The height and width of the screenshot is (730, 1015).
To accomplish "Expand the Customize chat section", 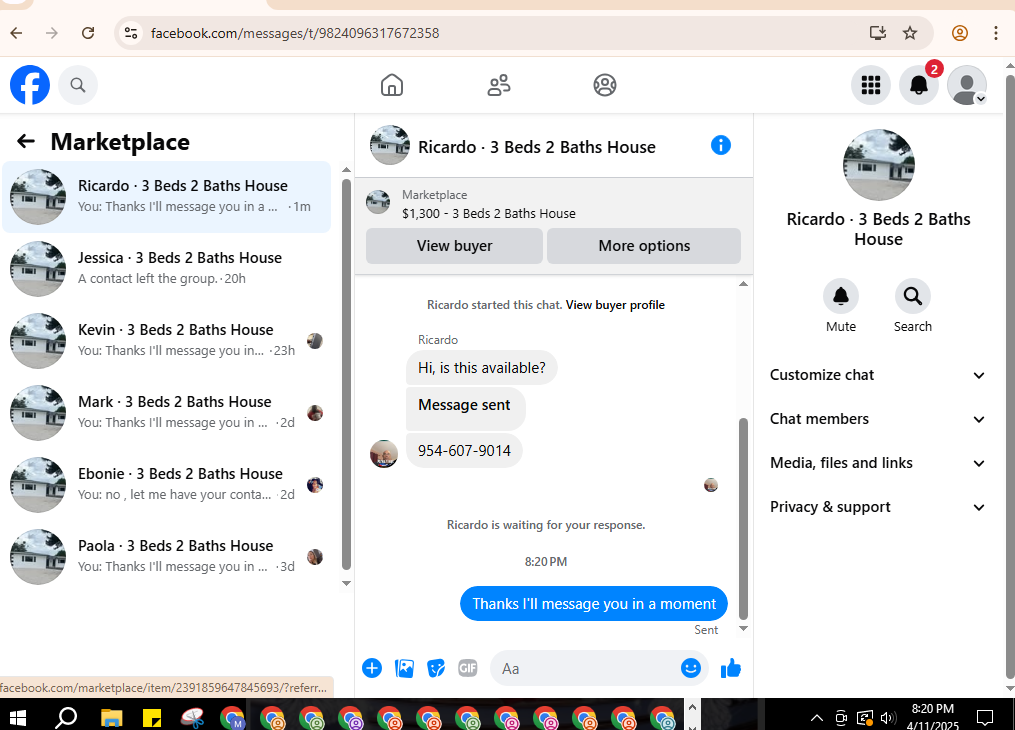I will 877,375.
